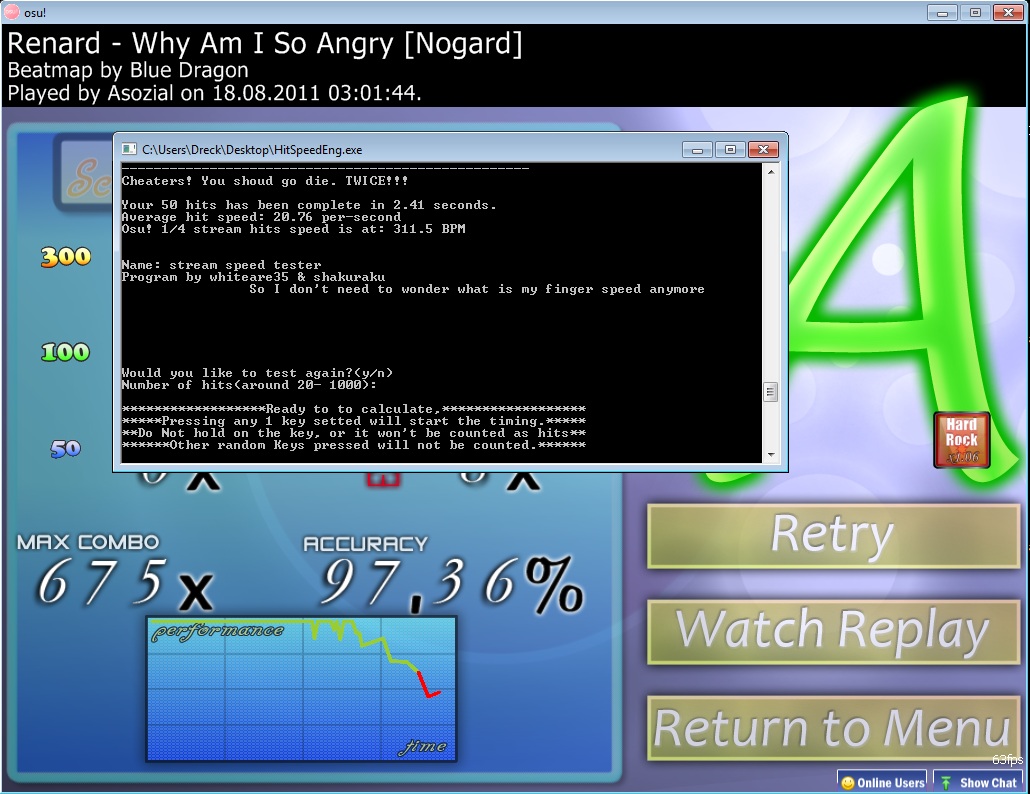Click the beatmap title 'Renard - Why Am I So Angry [Nogard]'

pyautogui.click(x=265, y=43)
